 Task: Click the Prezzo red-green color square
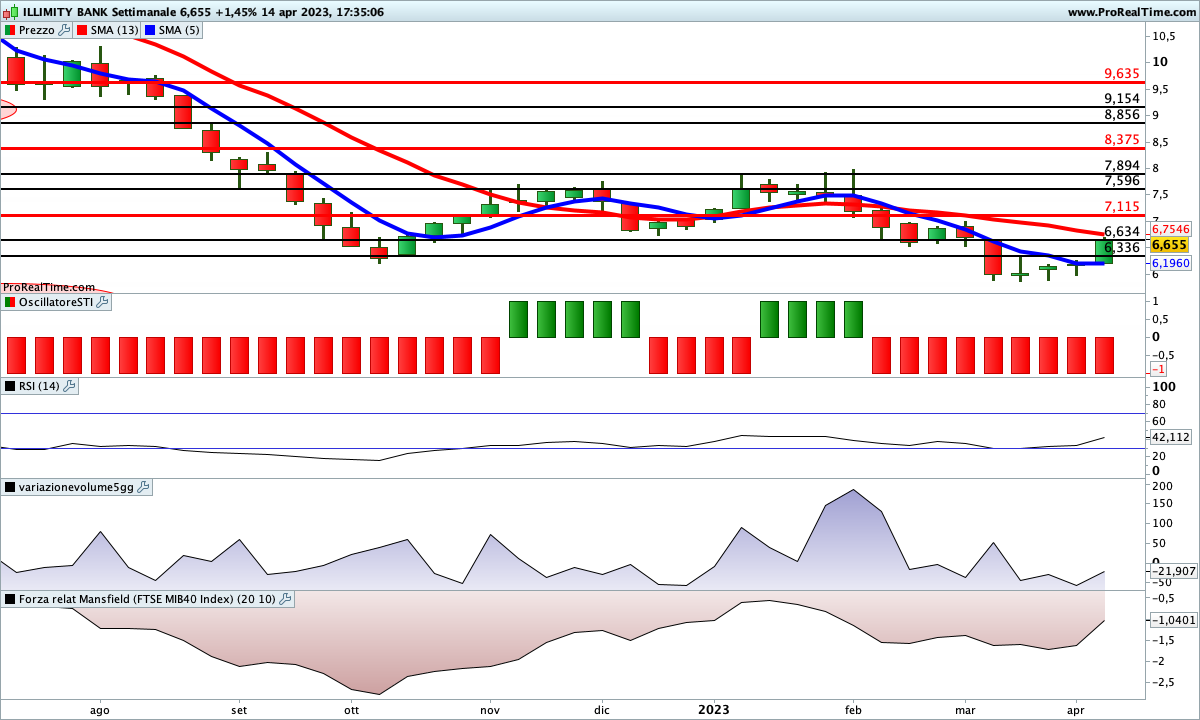(10, 30)
